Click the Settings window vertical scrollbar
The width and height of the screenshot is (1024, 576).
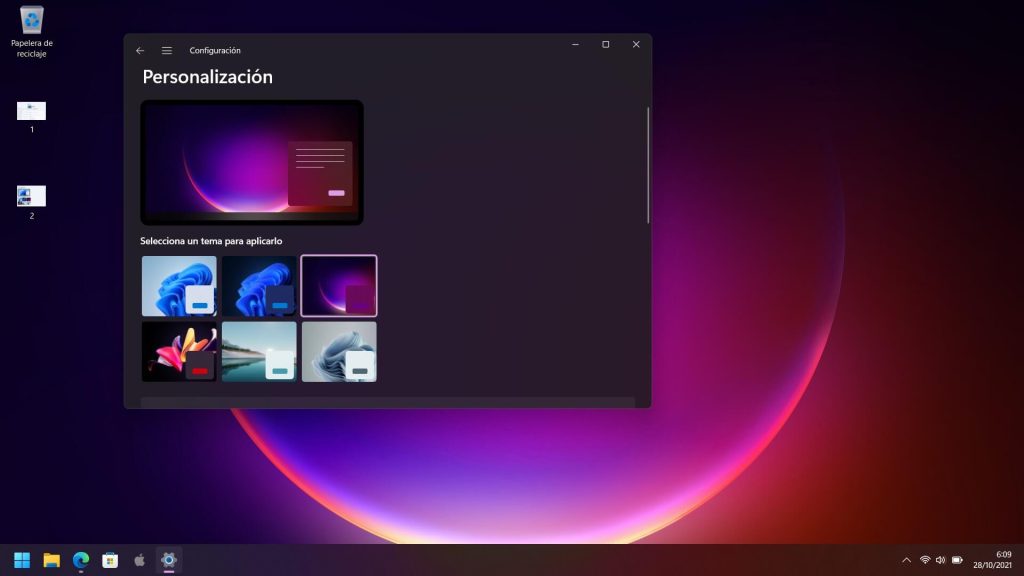coord(648,165)
